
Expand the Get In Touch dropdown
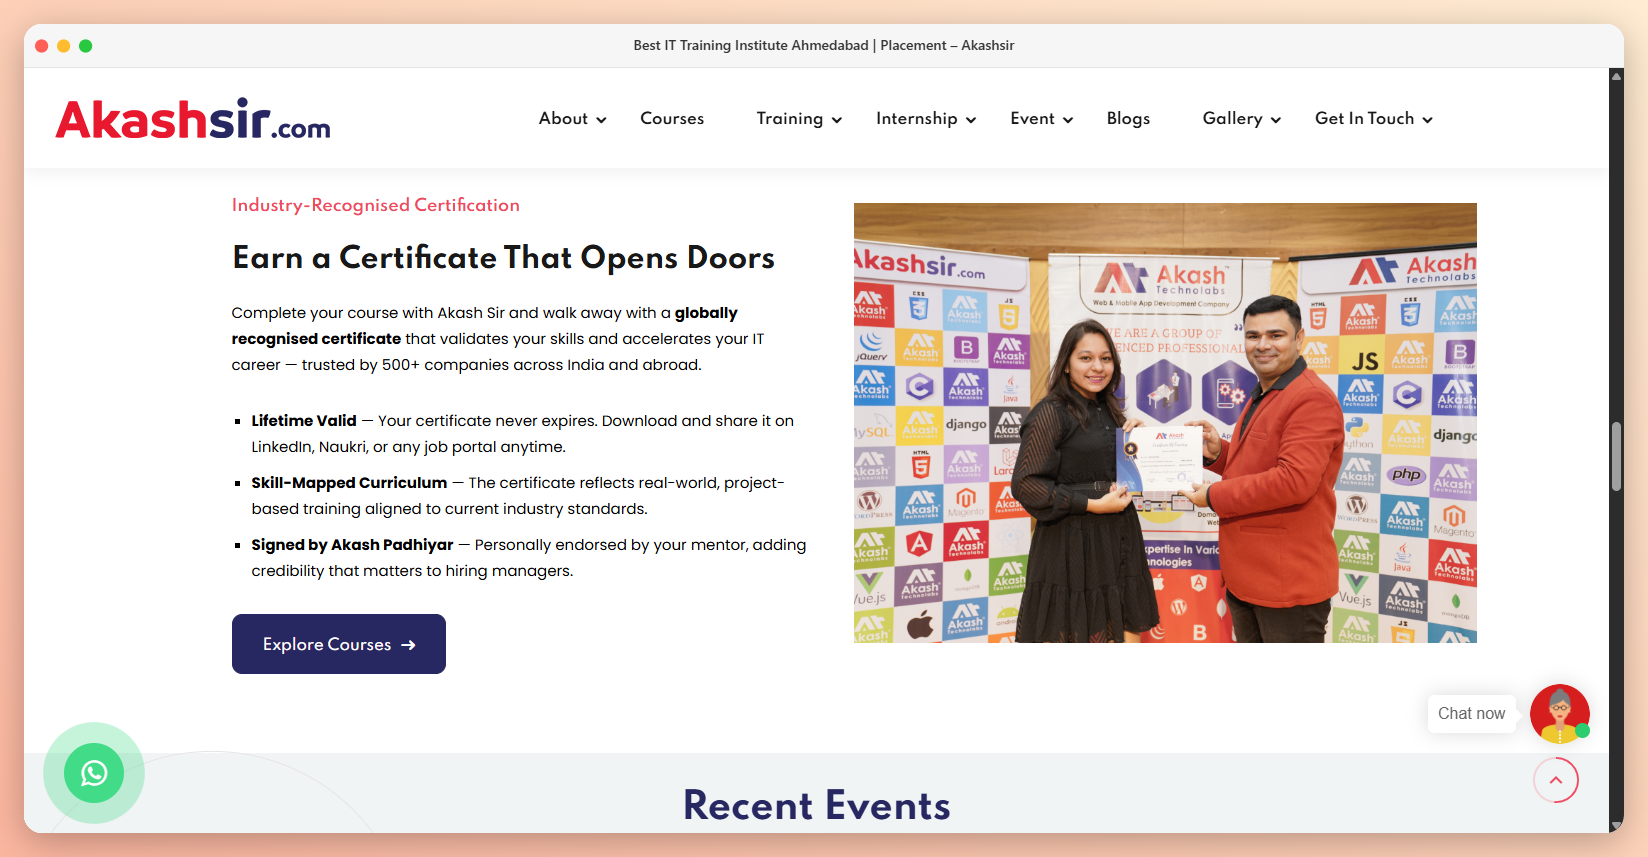[1374, 119]
